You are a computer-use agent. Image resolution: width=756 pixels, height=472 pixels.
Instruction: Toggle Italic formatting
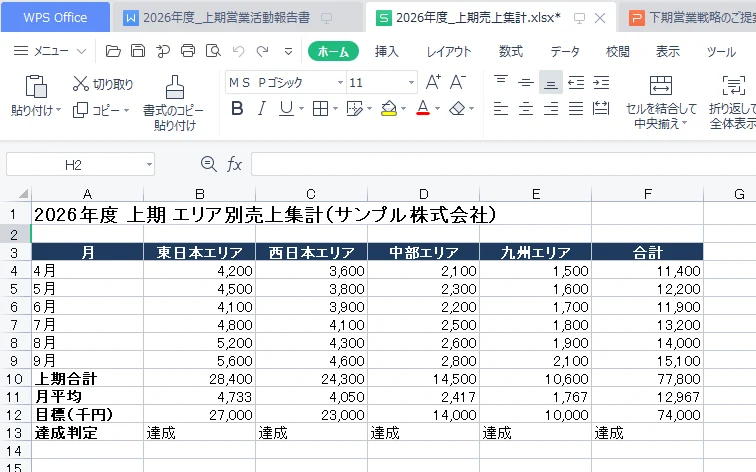point(261,109)
